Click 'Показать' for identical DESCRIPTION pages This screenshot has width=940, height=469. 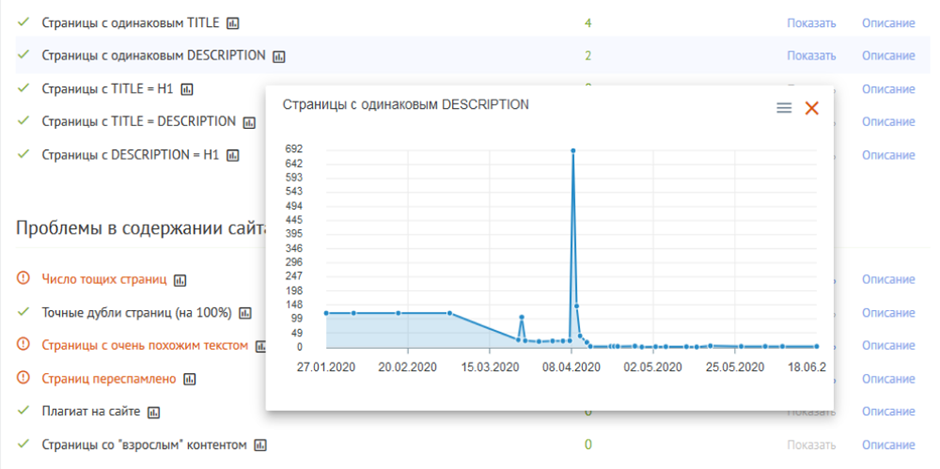[811, 56]
